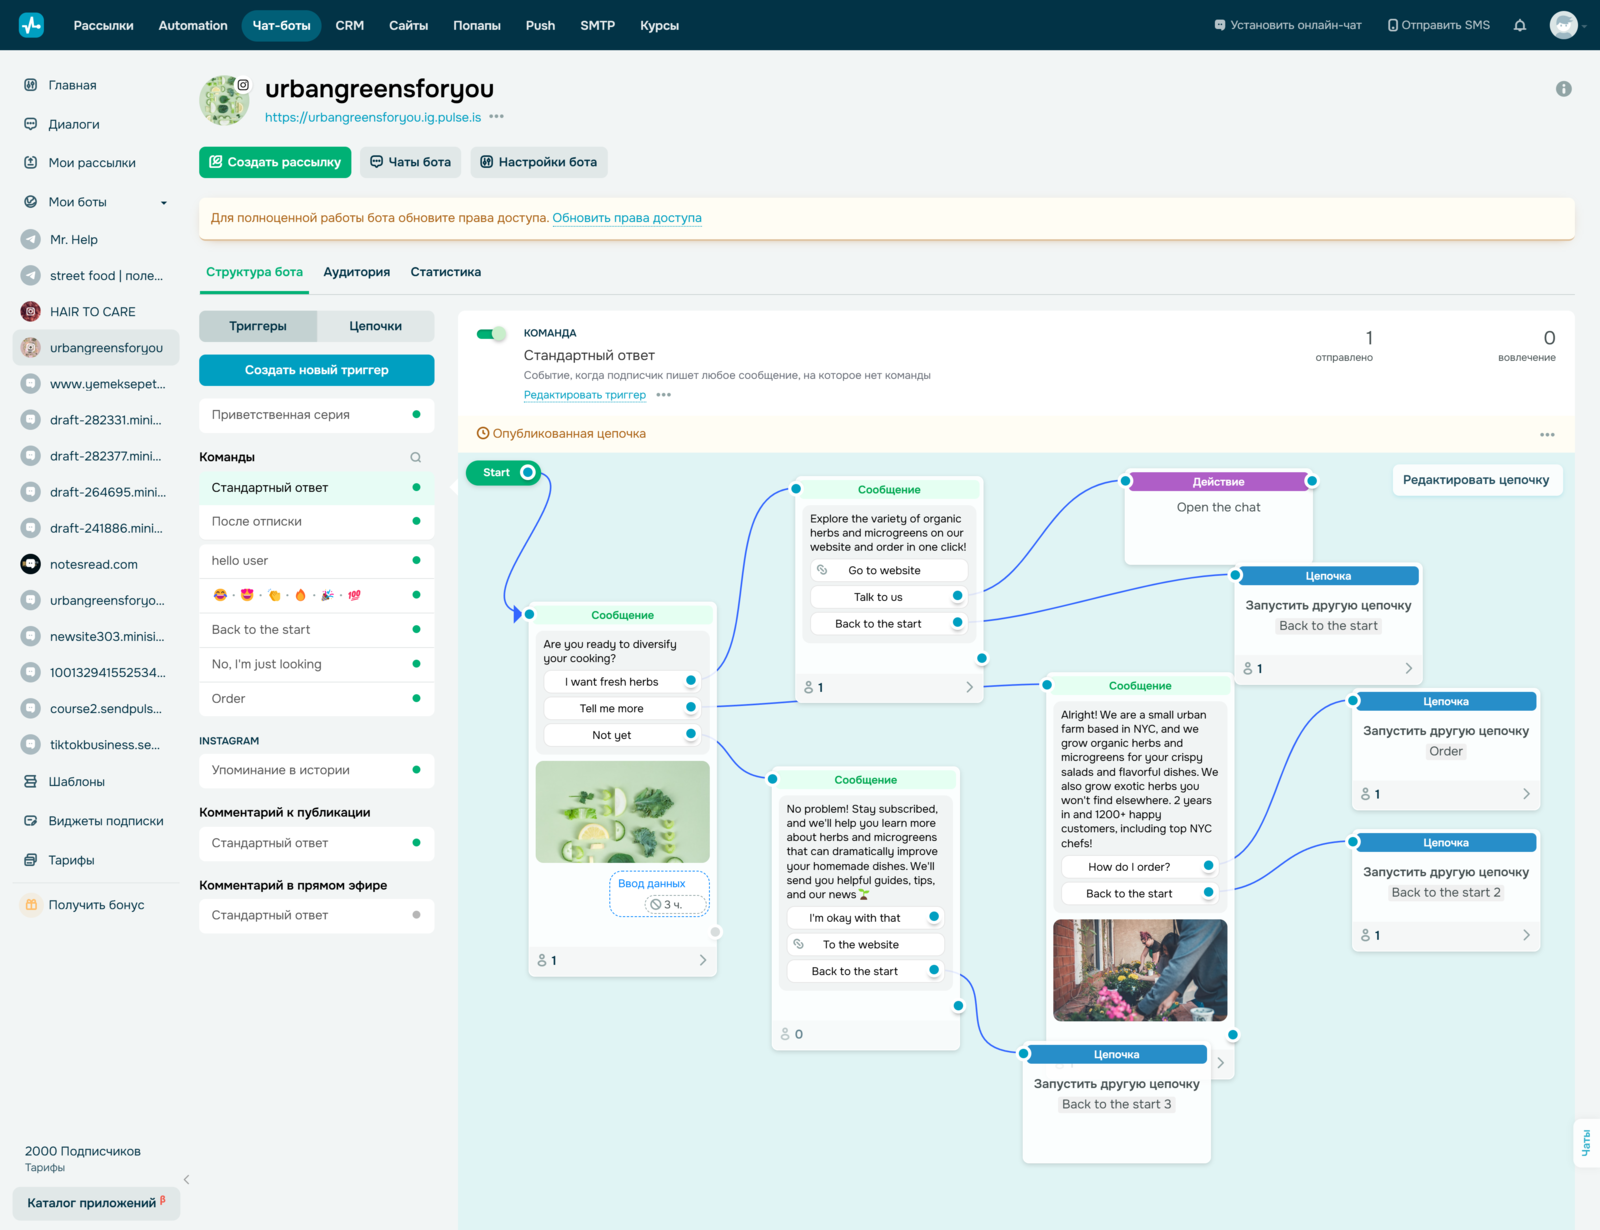The image size is (1600, 1230).
Task: Open Шаблоны in the sidebar
Action: pyautogui.click(x=77, y=782)
